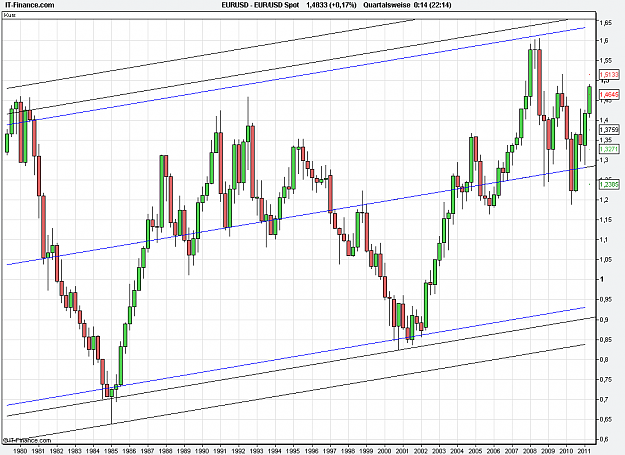Select the 2005 year label
The width and height of the screenshot is (625, 455).
(x=476, y=451)
